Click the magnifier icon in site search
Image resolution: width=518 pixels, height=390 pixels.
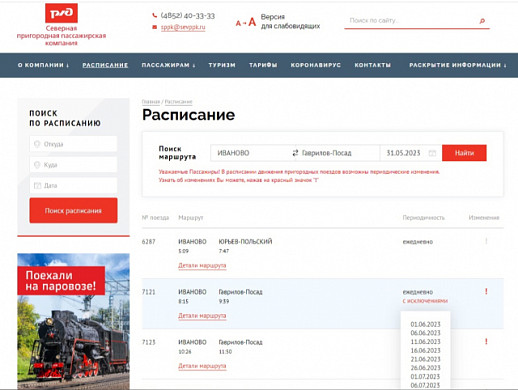[482, 21]
